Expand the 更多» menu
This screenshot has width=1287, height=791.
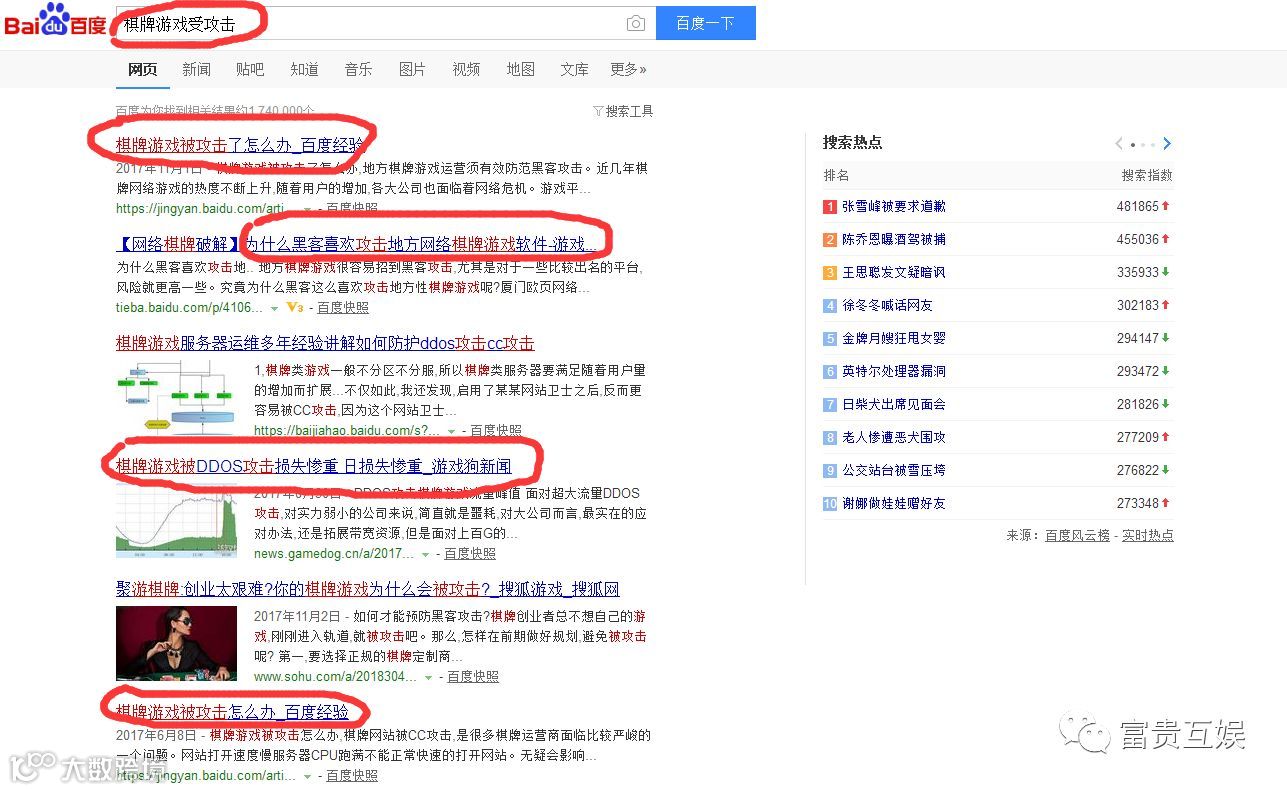coord(628,69)
